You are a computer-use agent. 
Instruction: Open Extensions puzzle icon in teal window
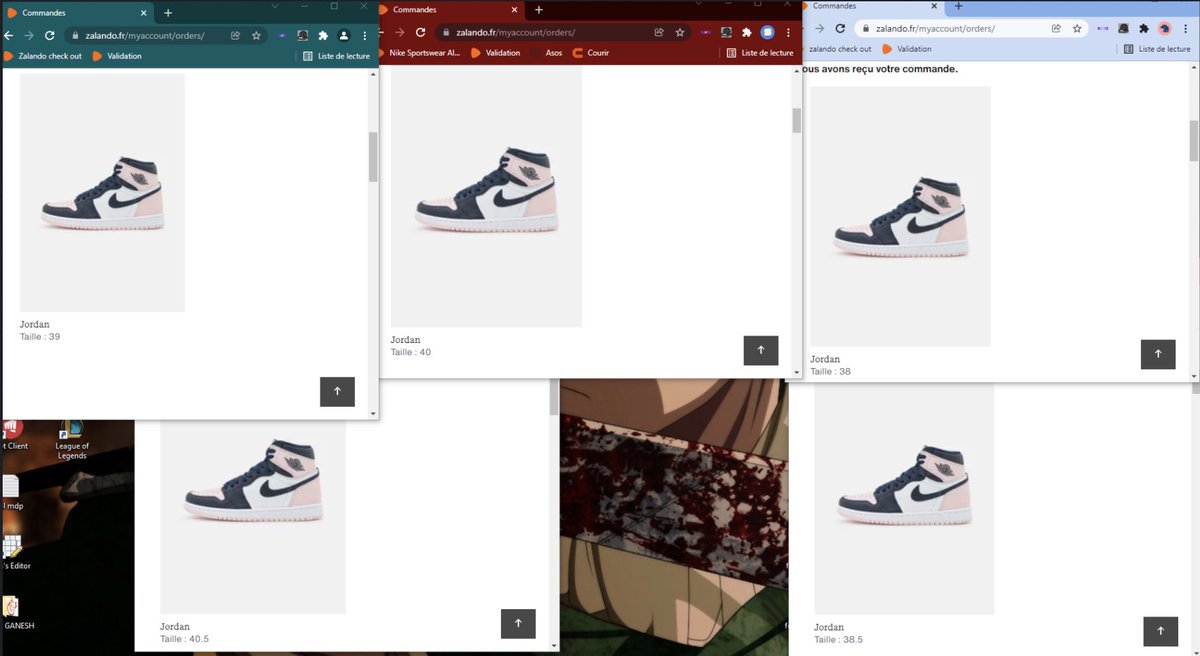[323, 35]
